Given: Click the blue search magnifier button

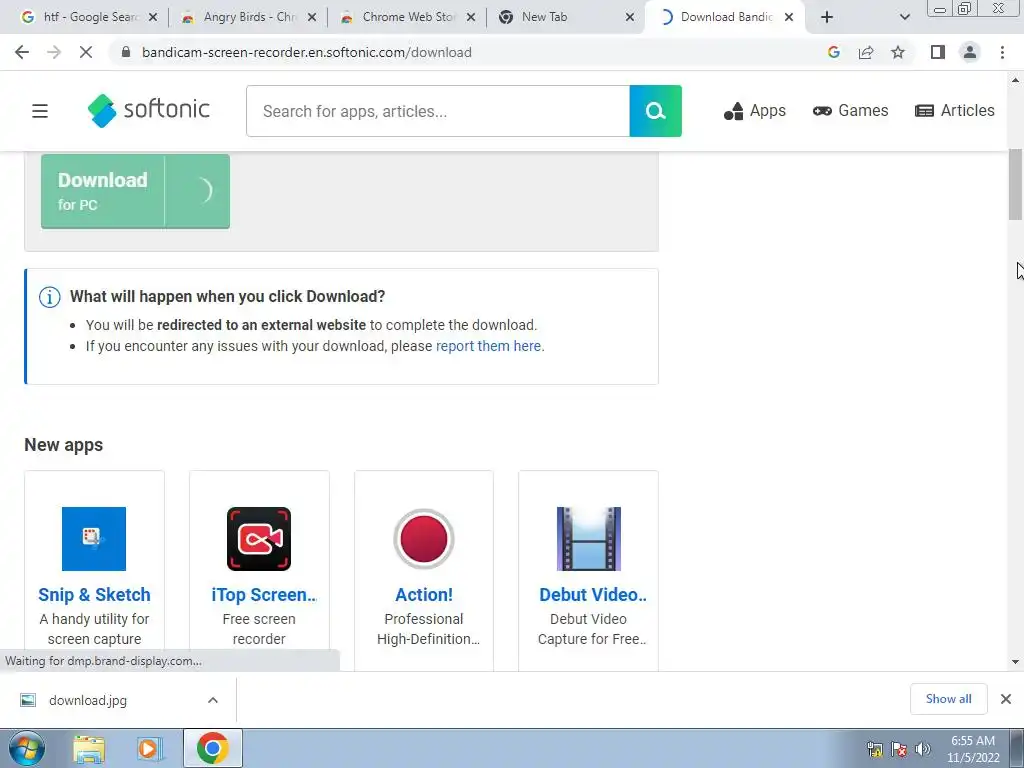Looking at the screenshot, I should (x=655, y=111).
